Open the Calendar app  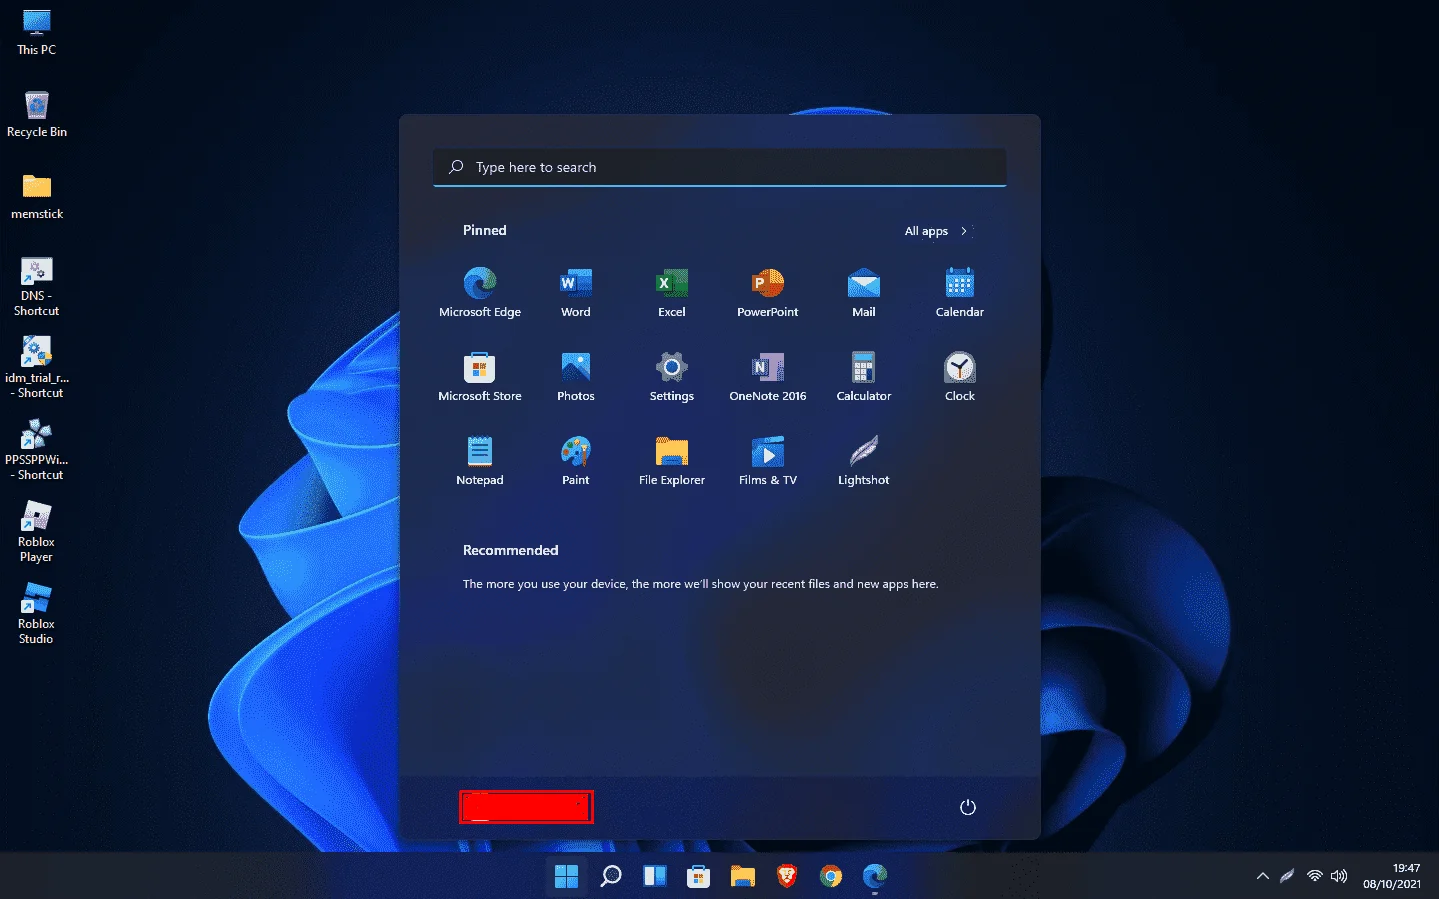tap(960, 292)
